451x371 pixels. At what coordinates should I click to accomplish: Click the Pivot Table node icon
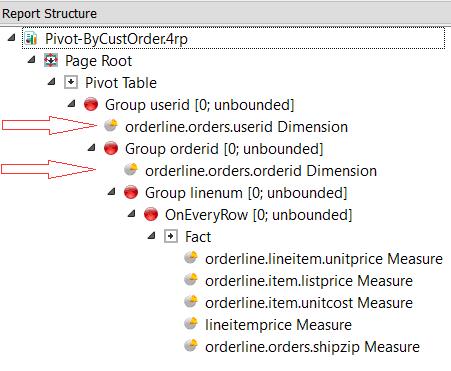tap(71, 82)
